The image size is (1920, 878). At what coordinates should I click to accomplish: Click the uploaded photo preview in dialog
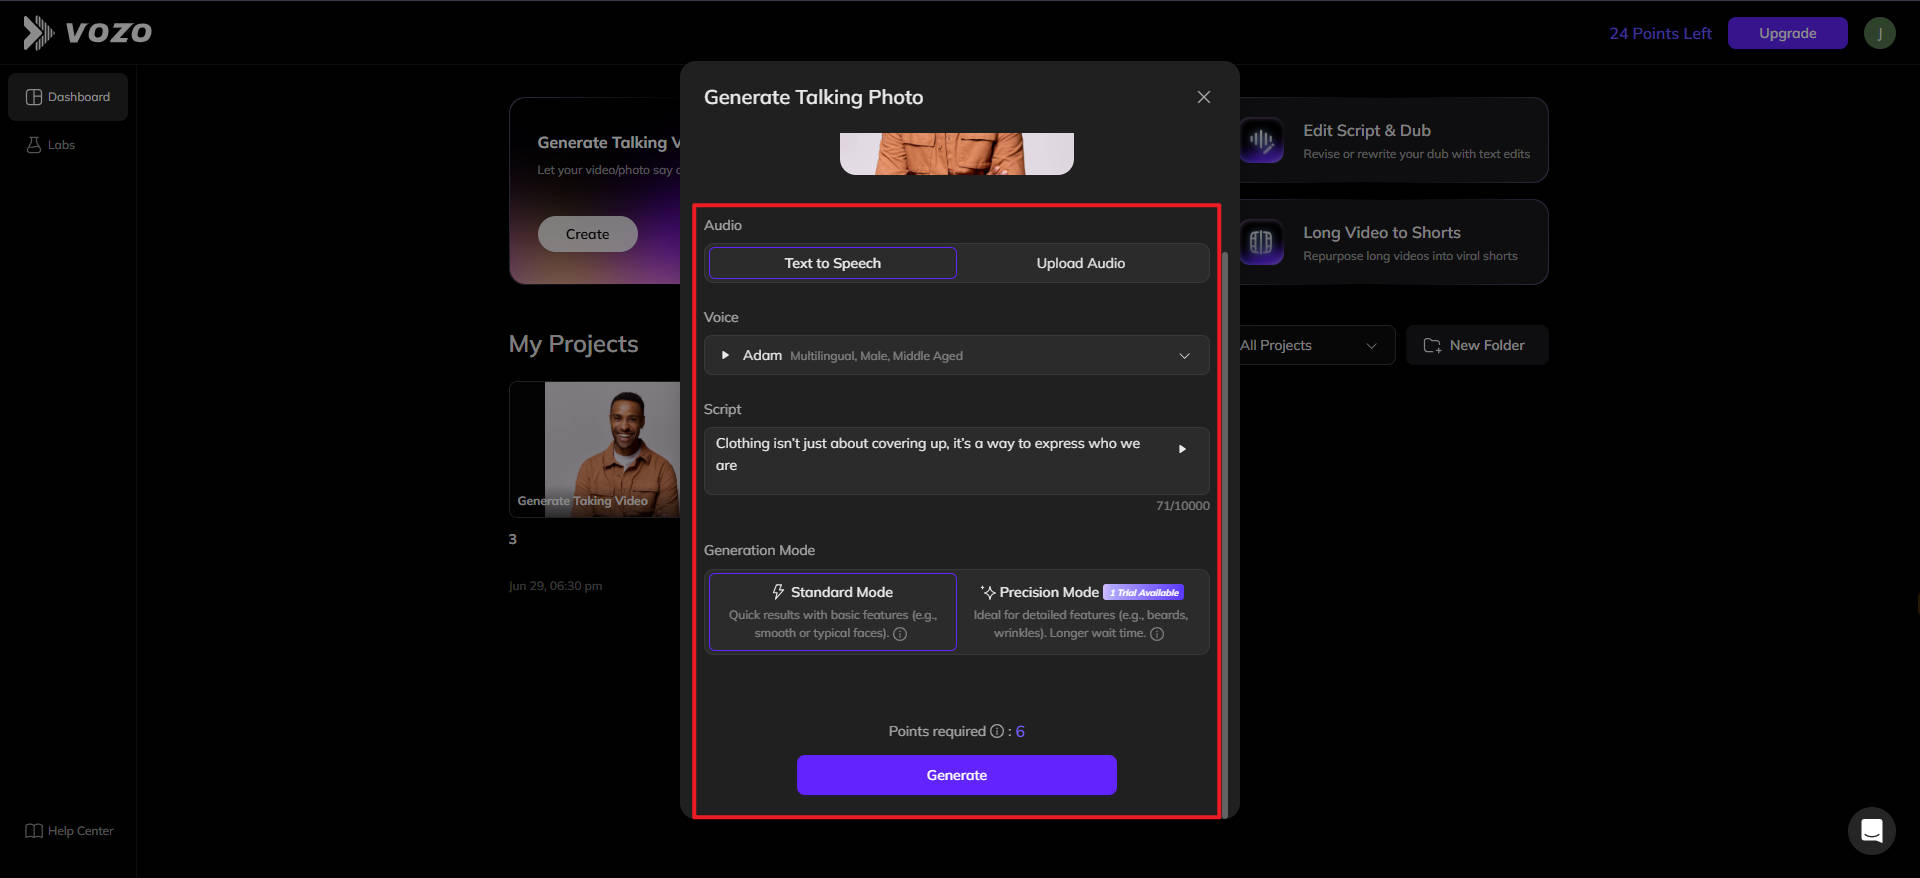click(x=957, y=154)
